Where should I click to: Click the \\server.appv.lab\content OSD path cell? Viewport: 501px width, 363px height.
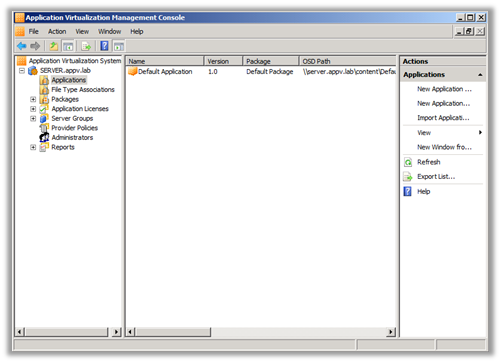[349, 72]
